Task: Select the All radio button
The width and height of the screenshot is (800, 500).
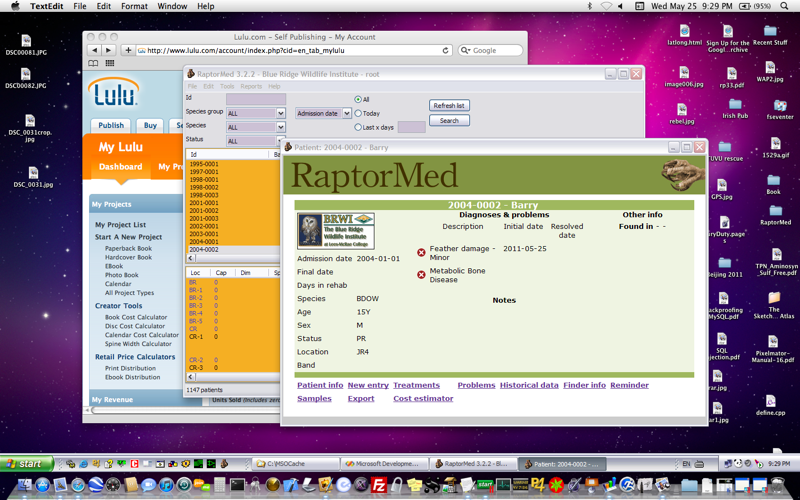Action: click(358, 99)
